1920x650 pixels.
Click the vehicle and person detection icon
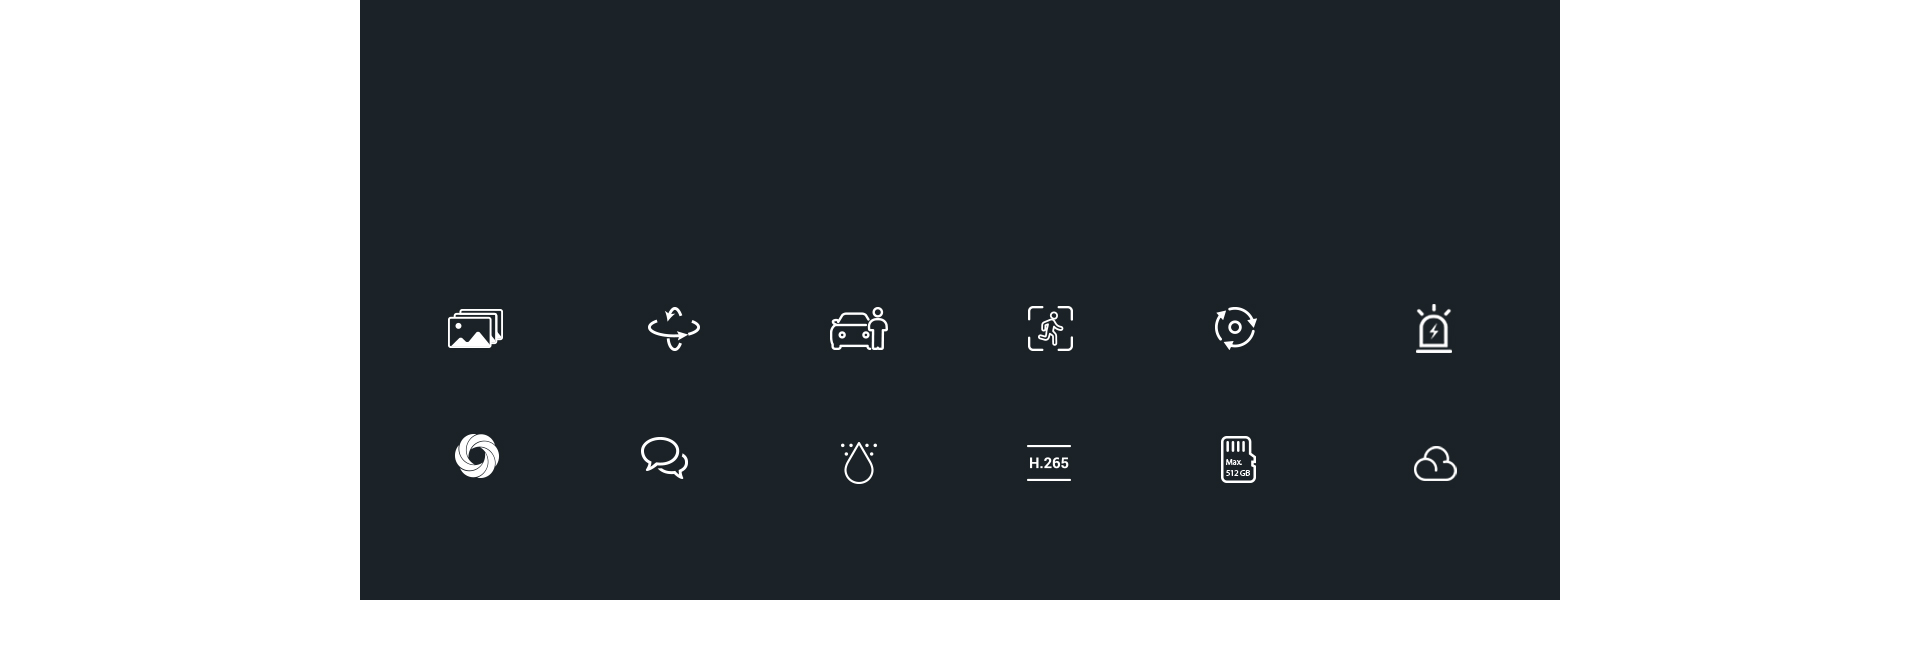[x=859, y=328]
